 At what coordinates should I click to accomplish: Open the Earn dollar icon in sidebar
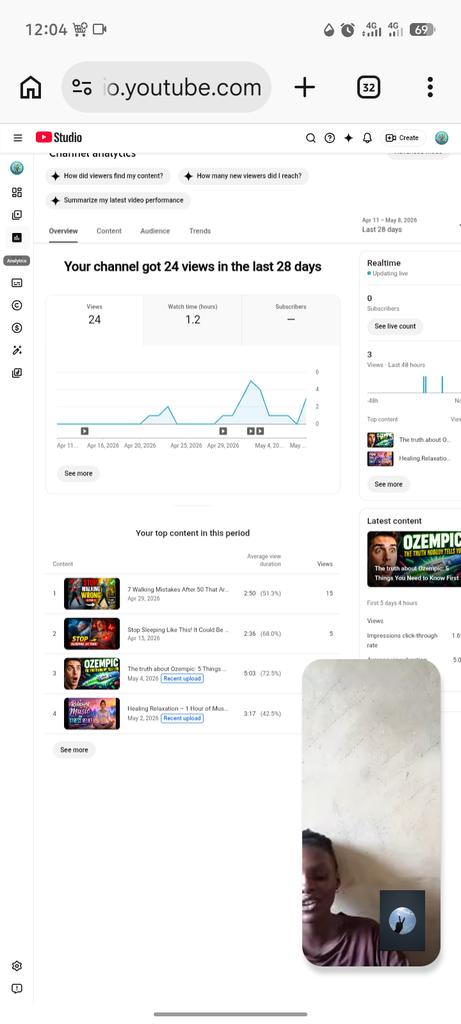17,328
